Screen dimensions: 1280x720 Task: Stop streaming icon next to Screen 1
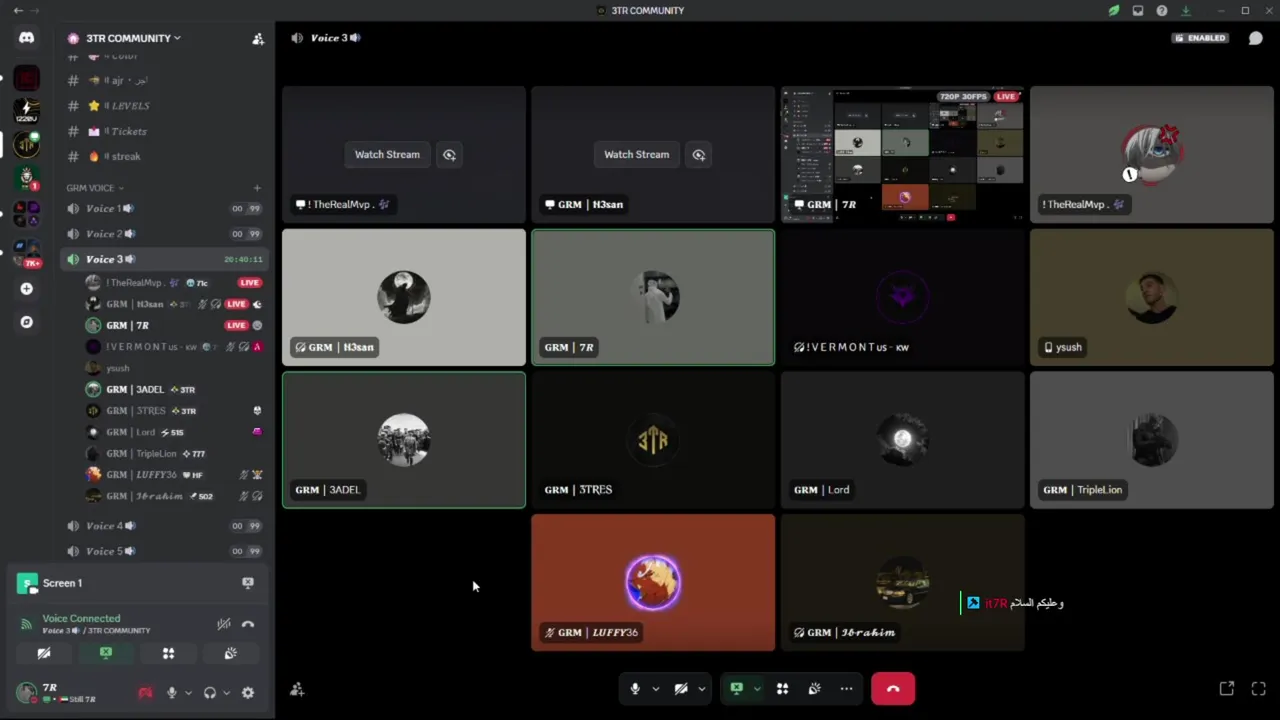[x=248, y=583]
